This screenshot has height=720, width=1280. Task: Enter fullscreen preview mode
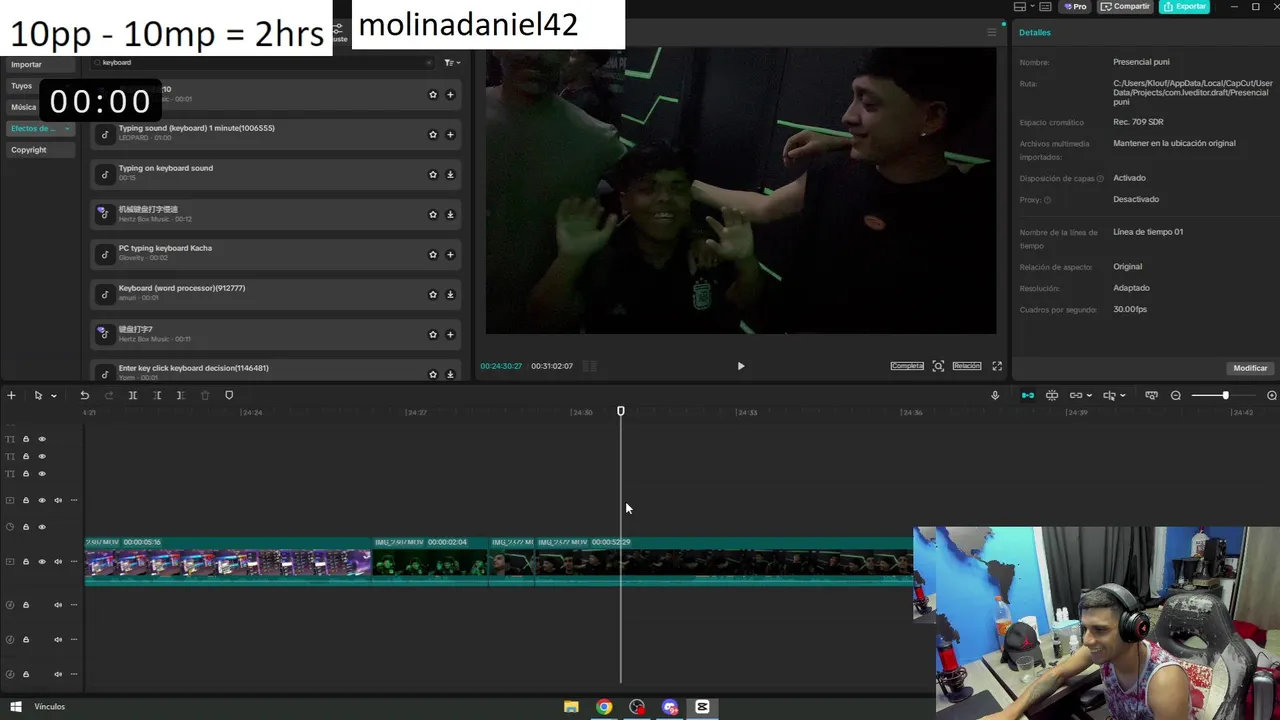tap(997, 366)
